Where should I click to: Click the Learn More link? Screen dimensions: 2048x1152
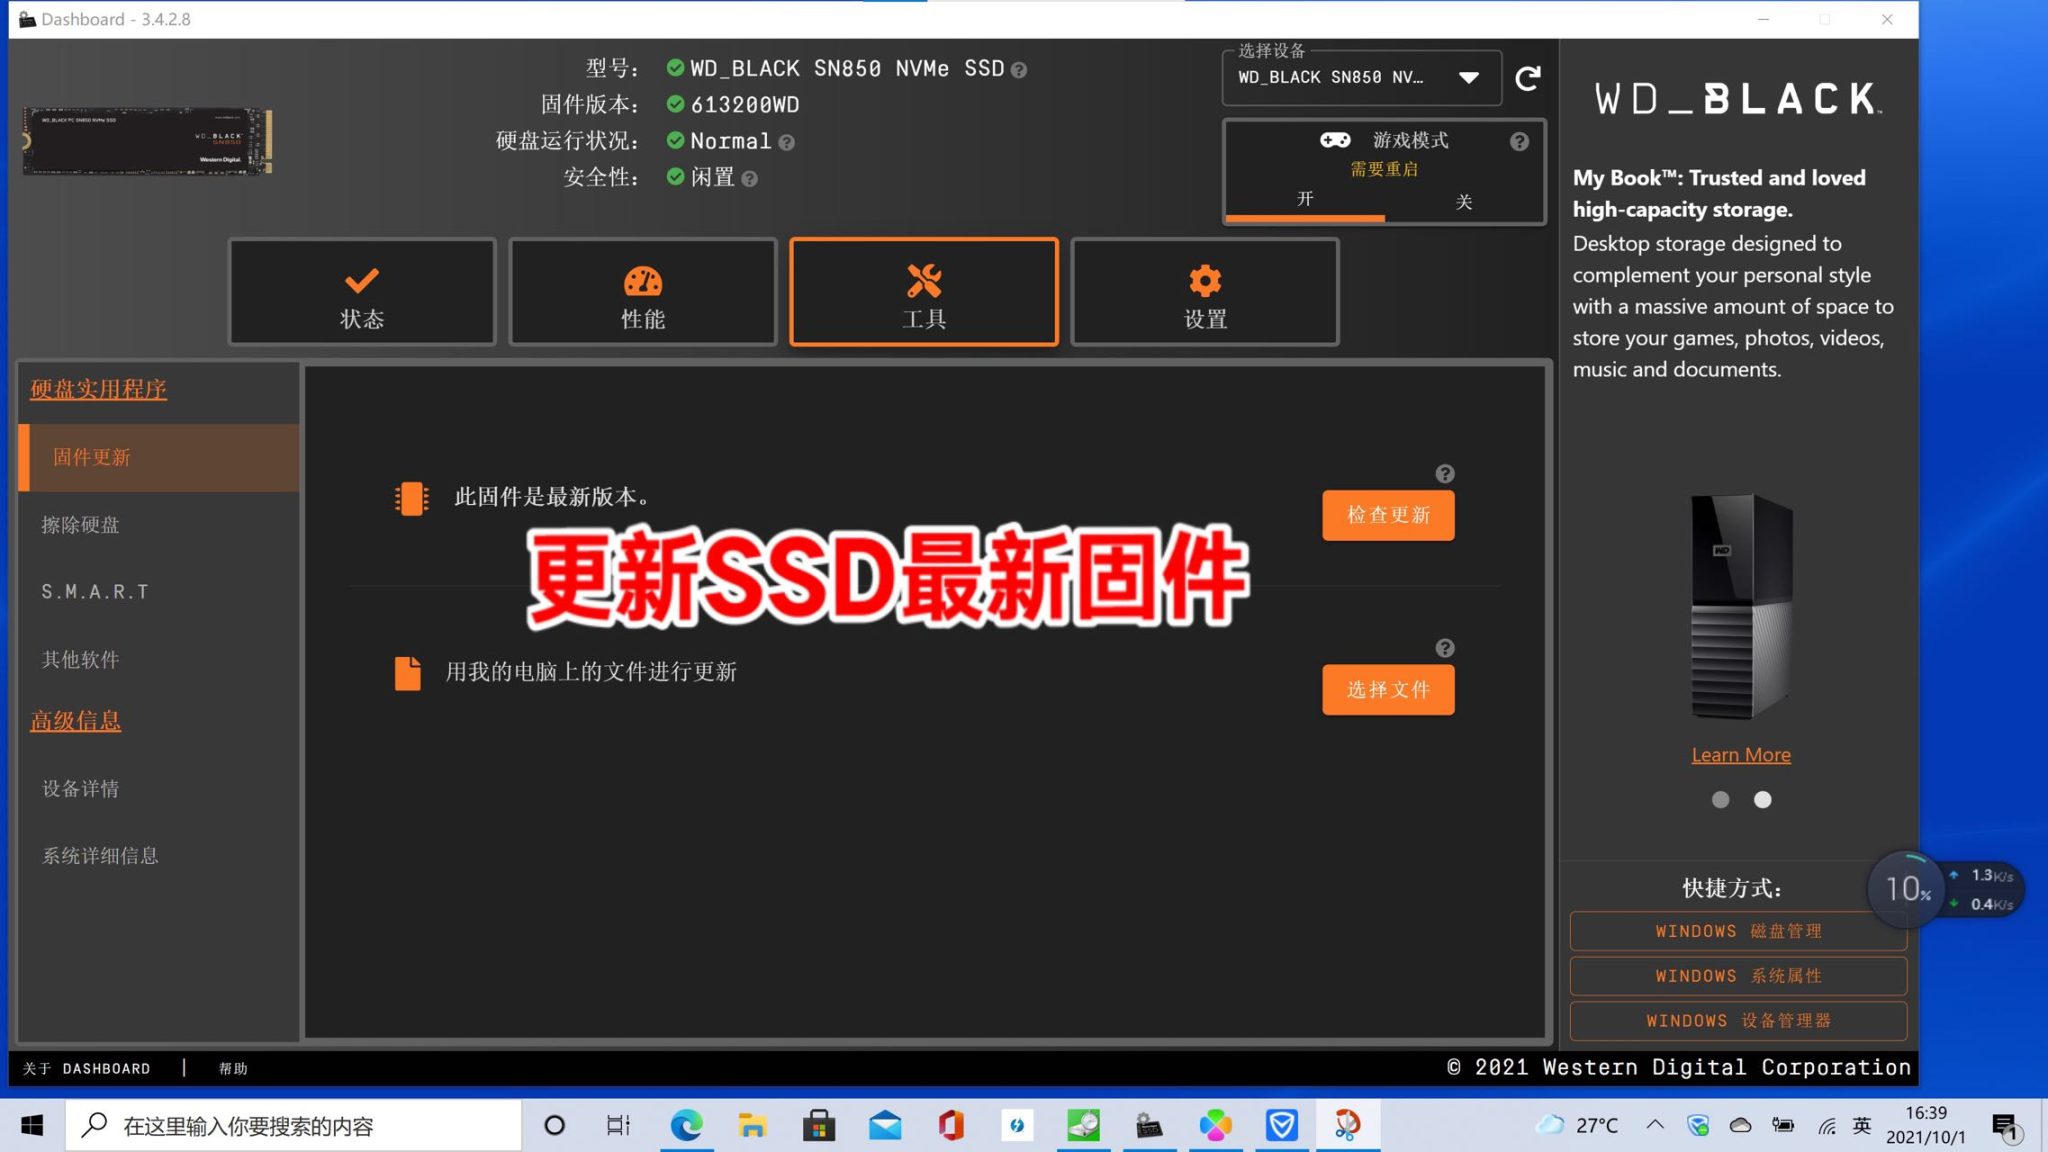1740,755
